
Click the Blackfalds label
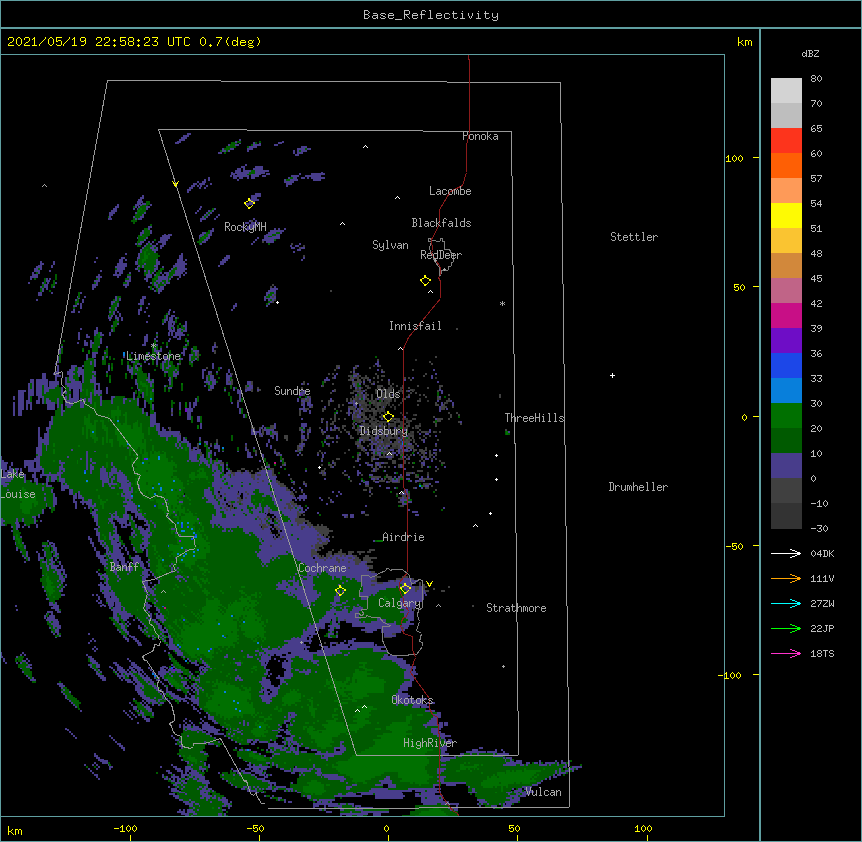(441, 223)
